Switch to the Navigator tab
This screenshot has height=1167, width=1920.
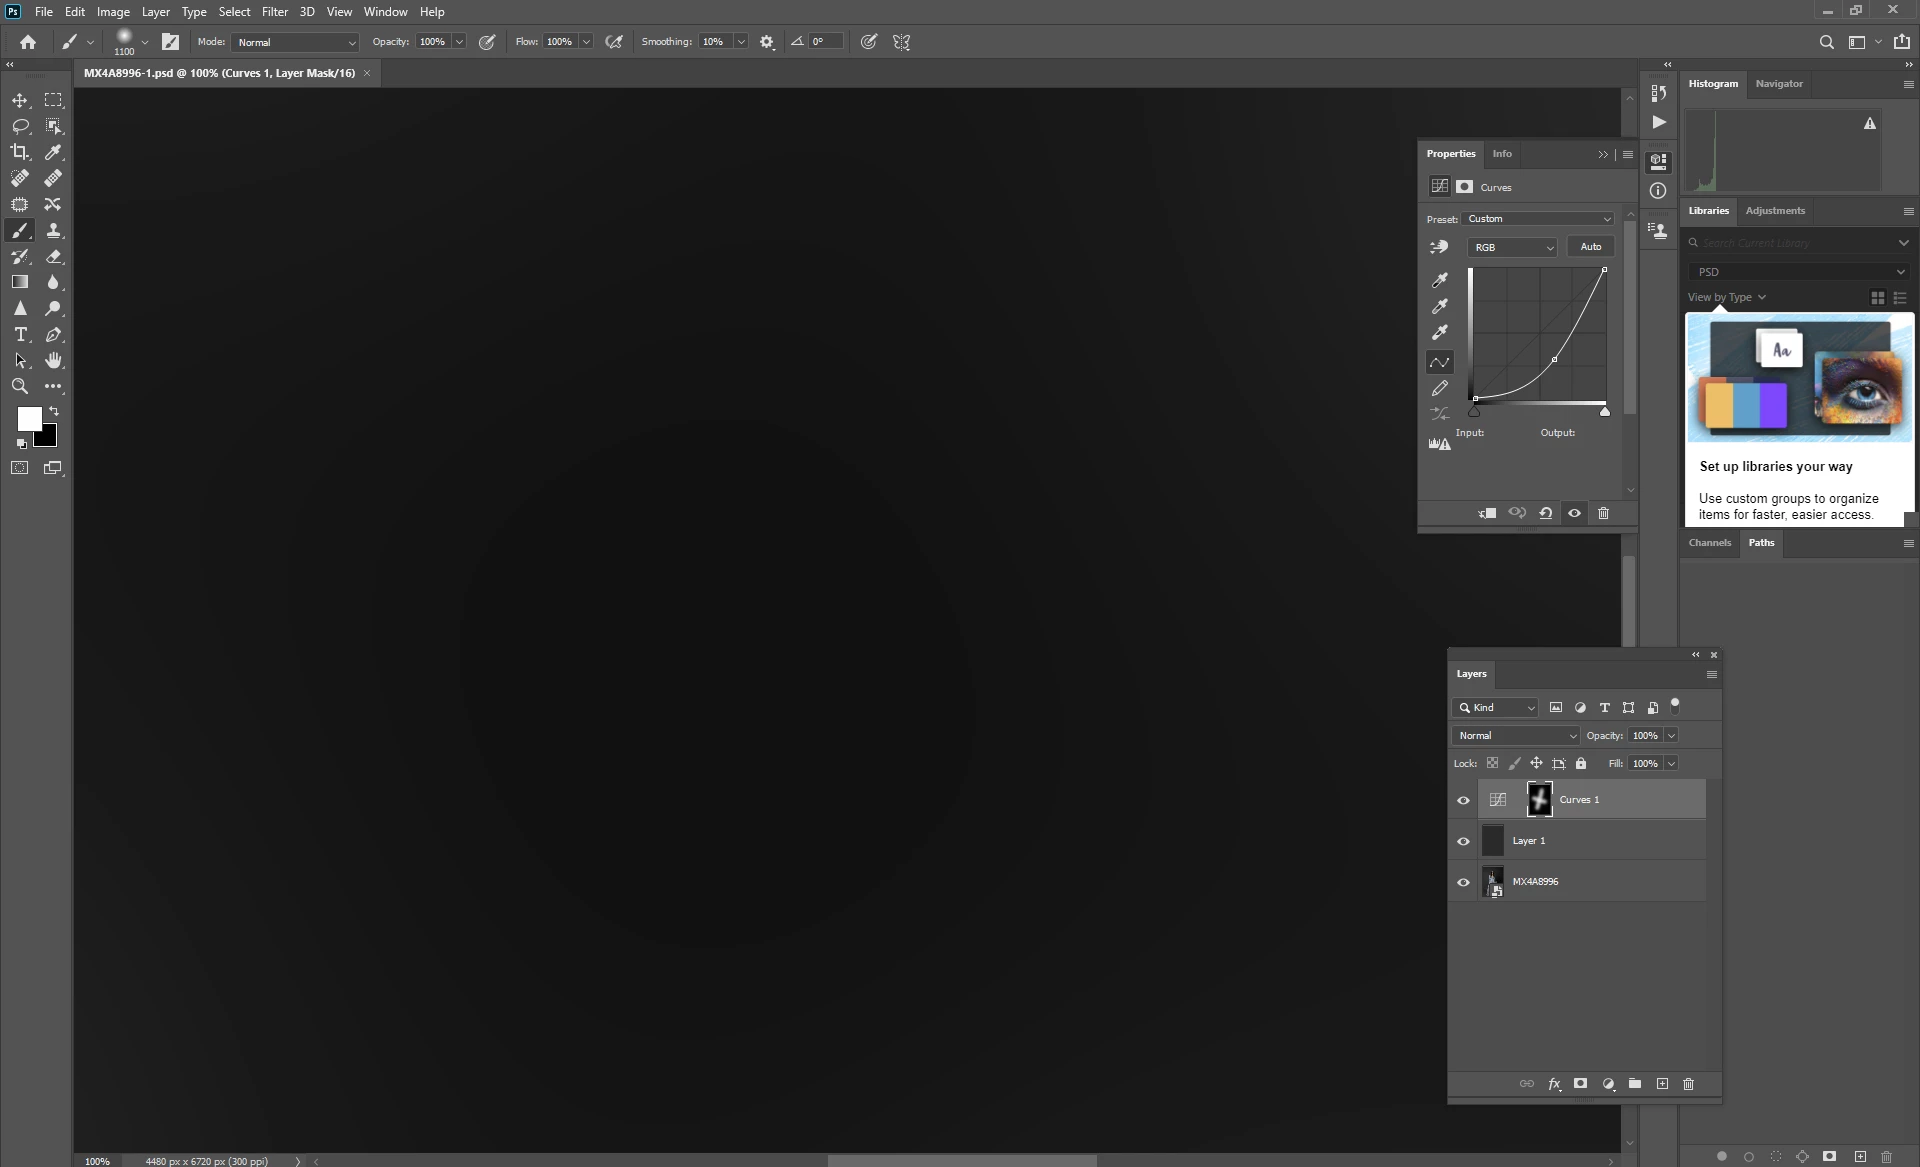(x=1779, y=84)
